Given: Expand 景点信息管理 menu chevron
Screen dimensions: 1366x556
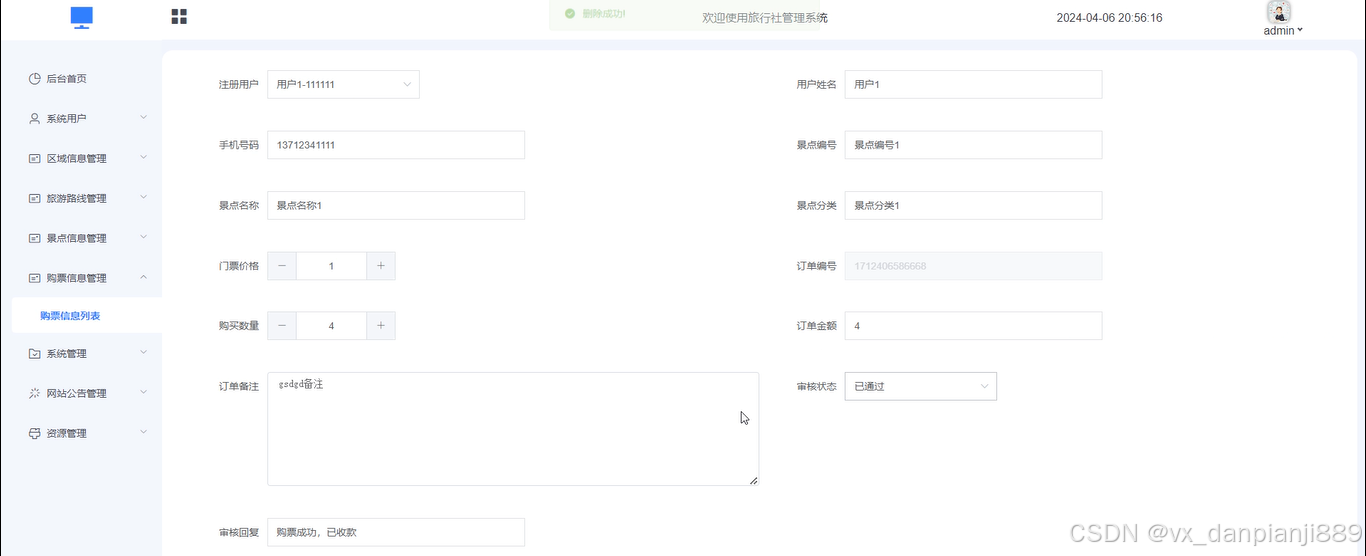Looking at the screenshot, I should click(143, 238).
